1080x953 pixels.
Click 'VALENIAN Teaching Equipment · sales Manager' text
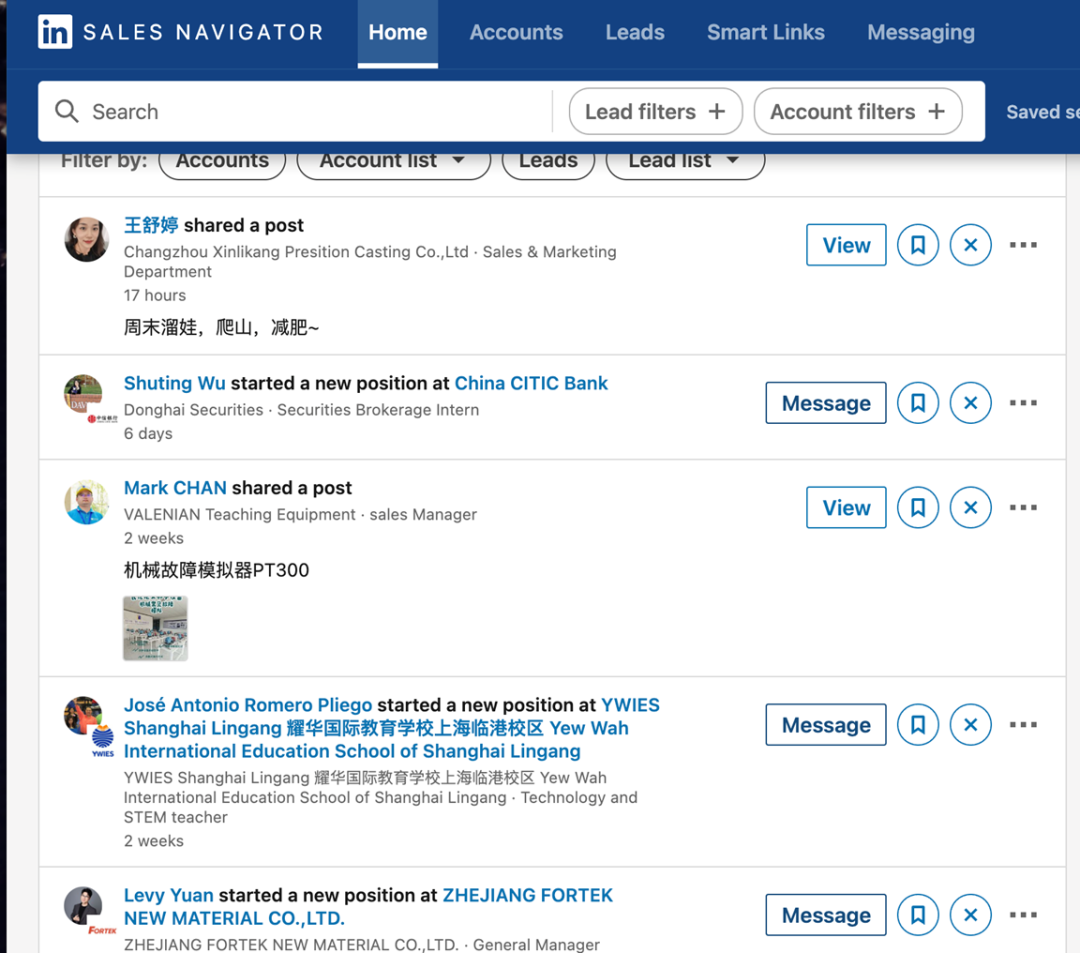tap(300, 514)
